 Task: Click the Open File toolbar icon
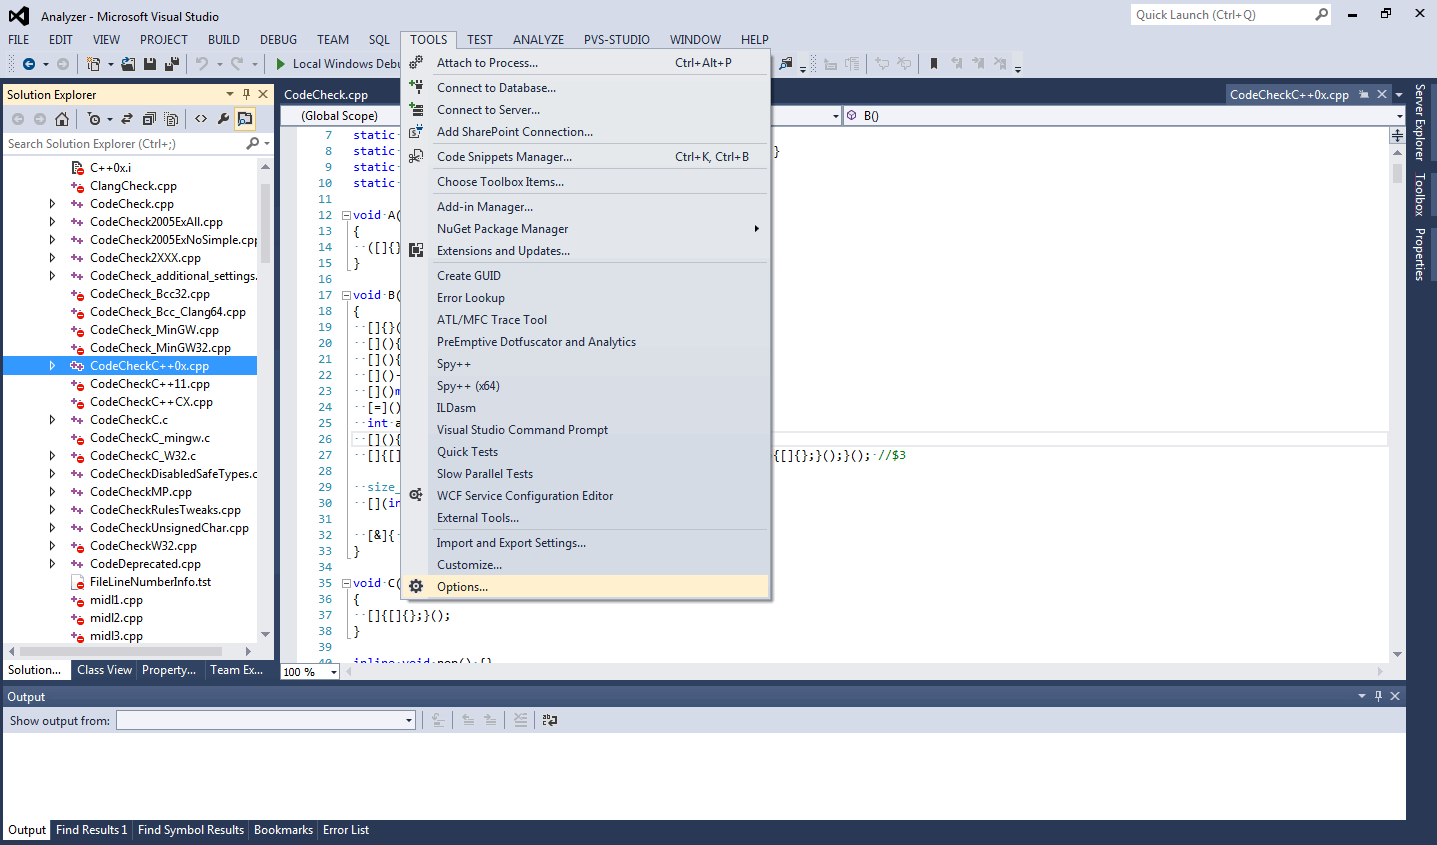[128, 64]
